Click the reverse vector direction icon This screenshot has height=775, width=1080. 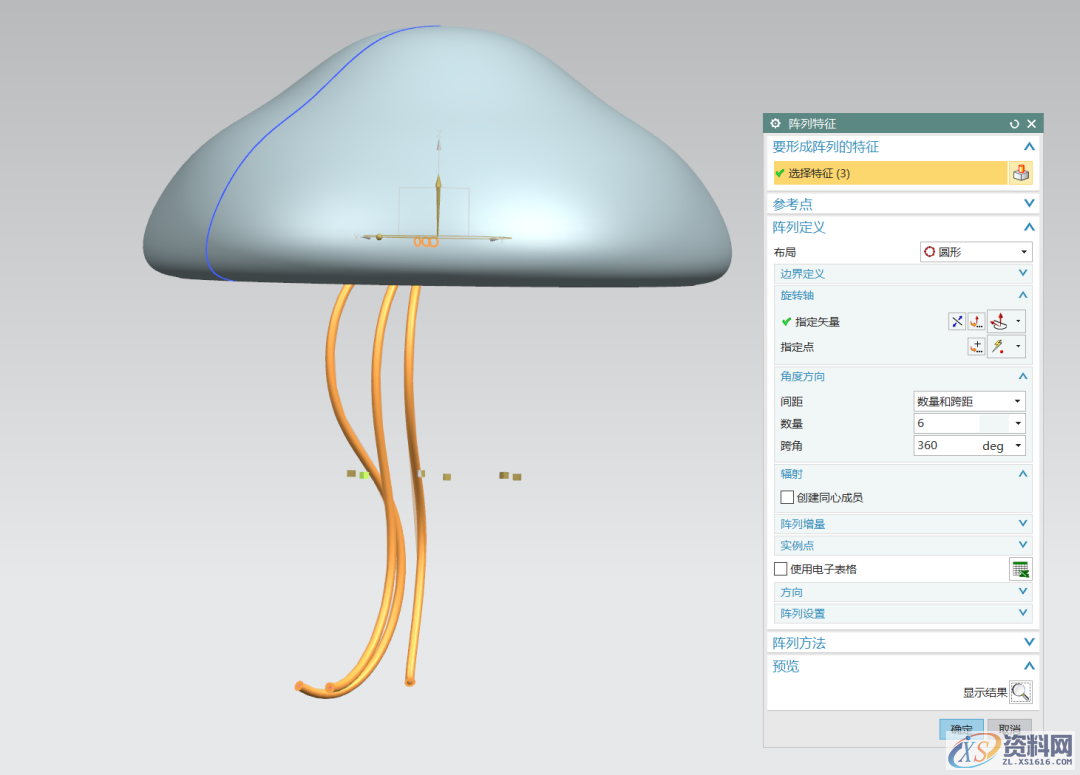(x=957, y=321)
